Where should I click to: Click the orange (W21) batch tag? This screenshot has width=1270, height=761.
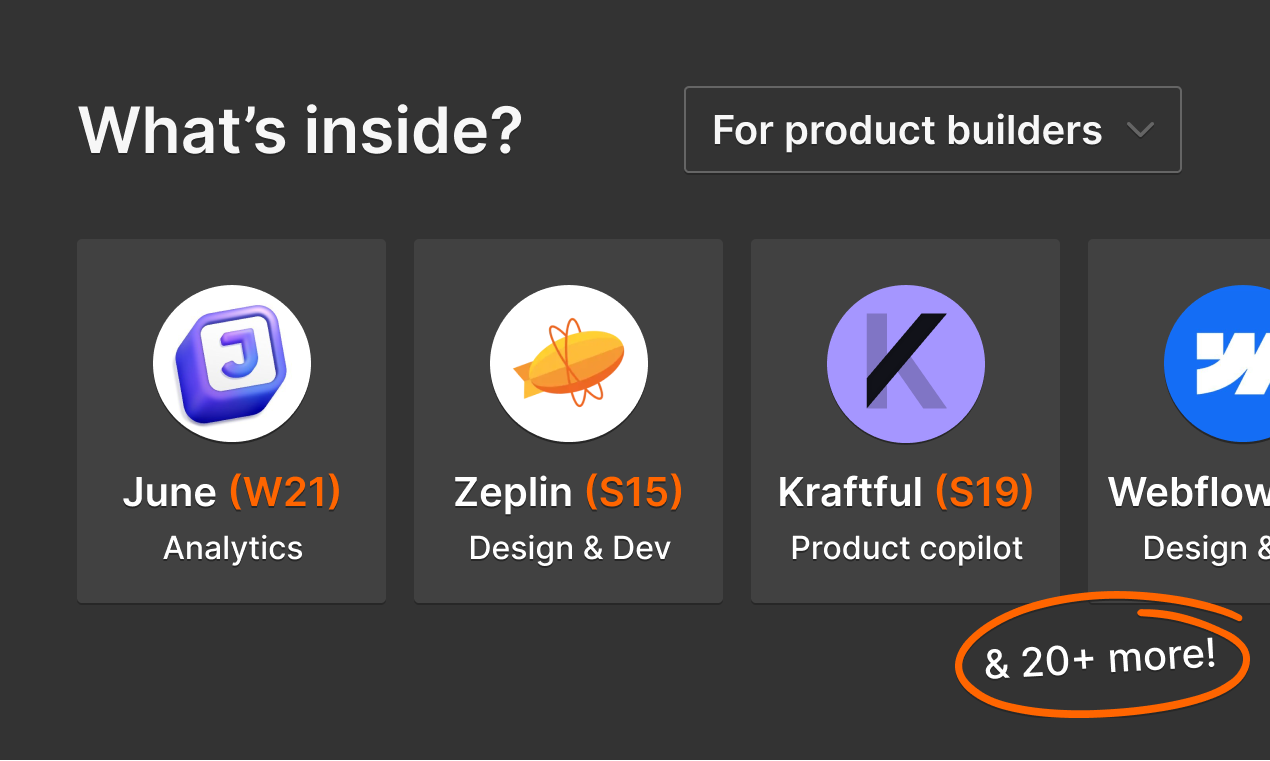[285, 492]
